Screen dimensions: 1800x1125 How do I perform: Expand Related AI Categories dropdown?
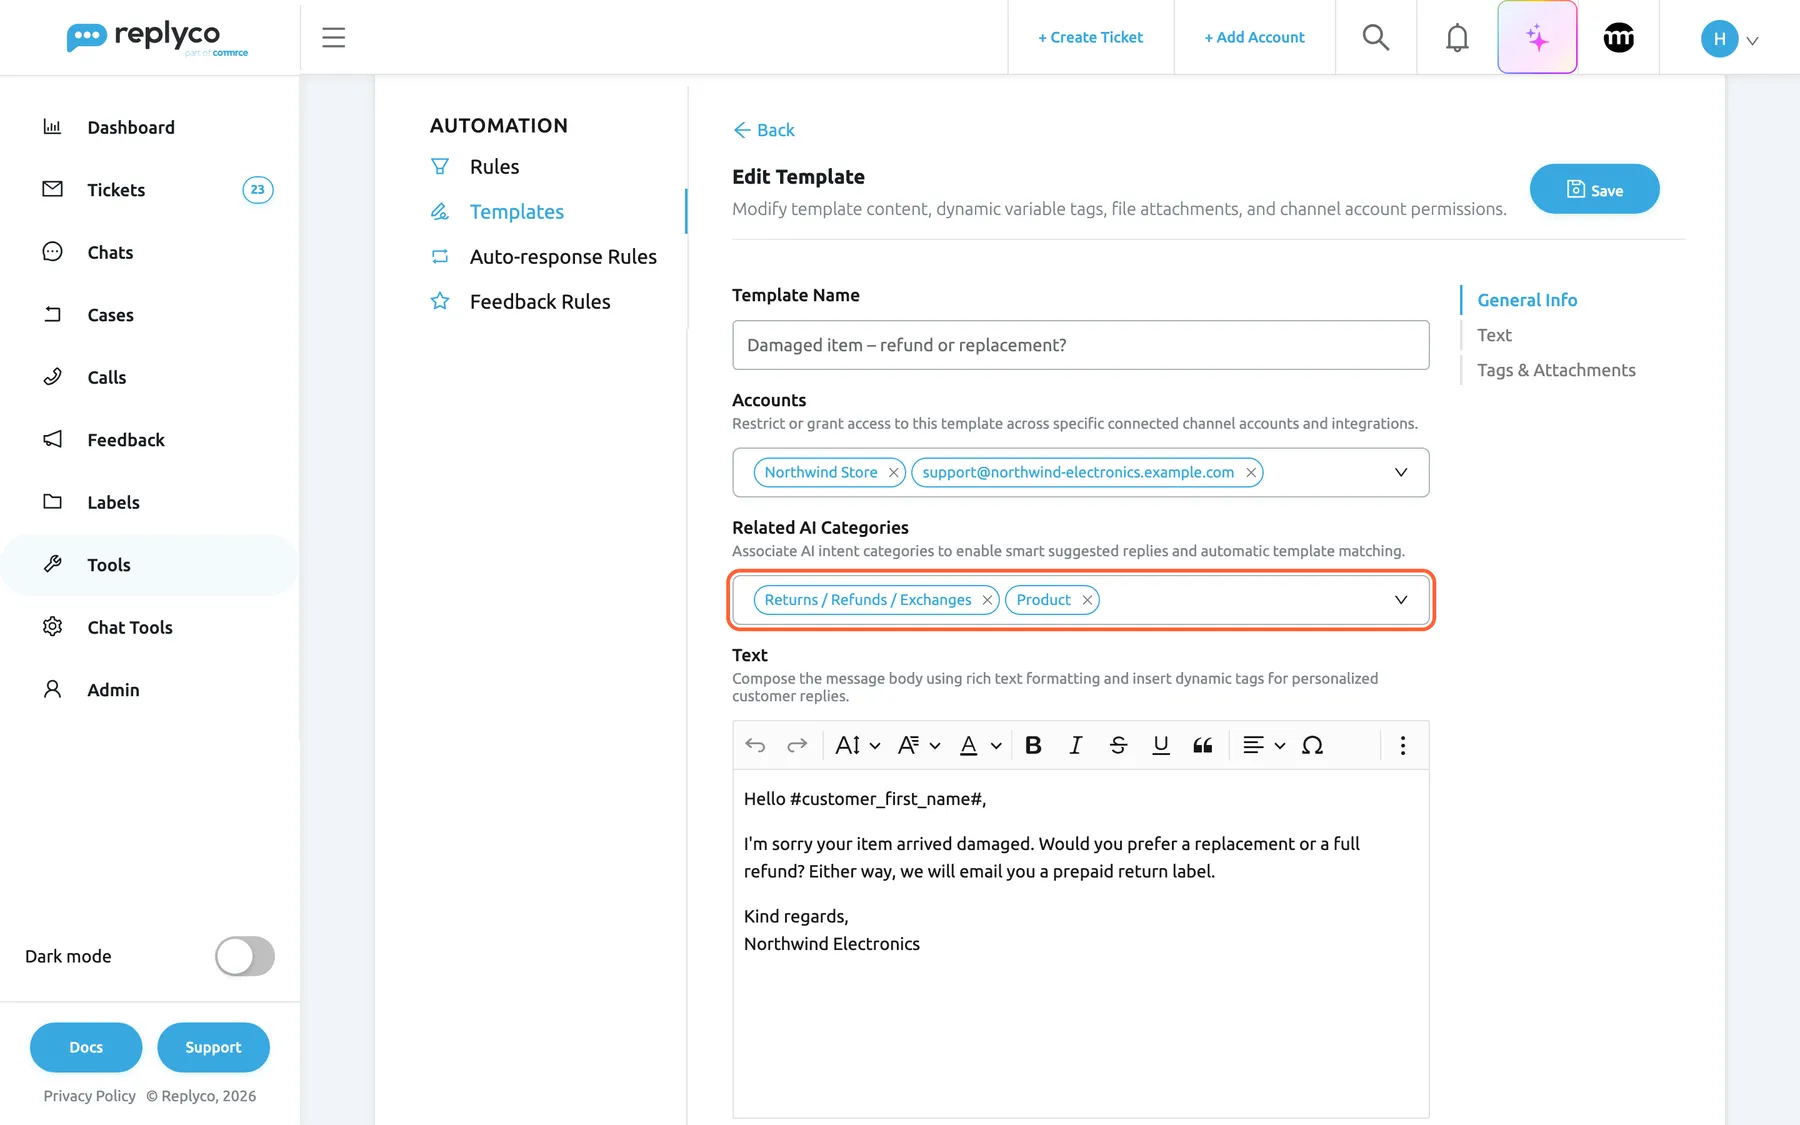point(1401,600)
